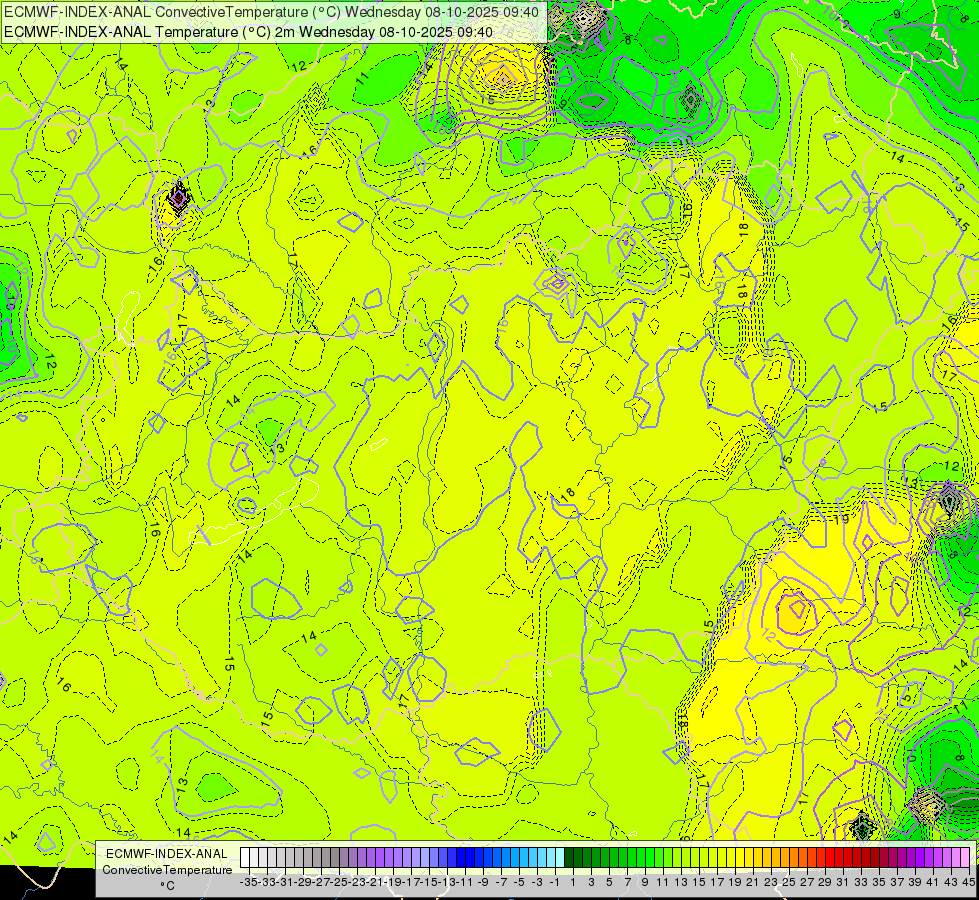Click the '-35' value on the legend scale
The width and height of the screenshot is (979, 900).
pos(249,882)
